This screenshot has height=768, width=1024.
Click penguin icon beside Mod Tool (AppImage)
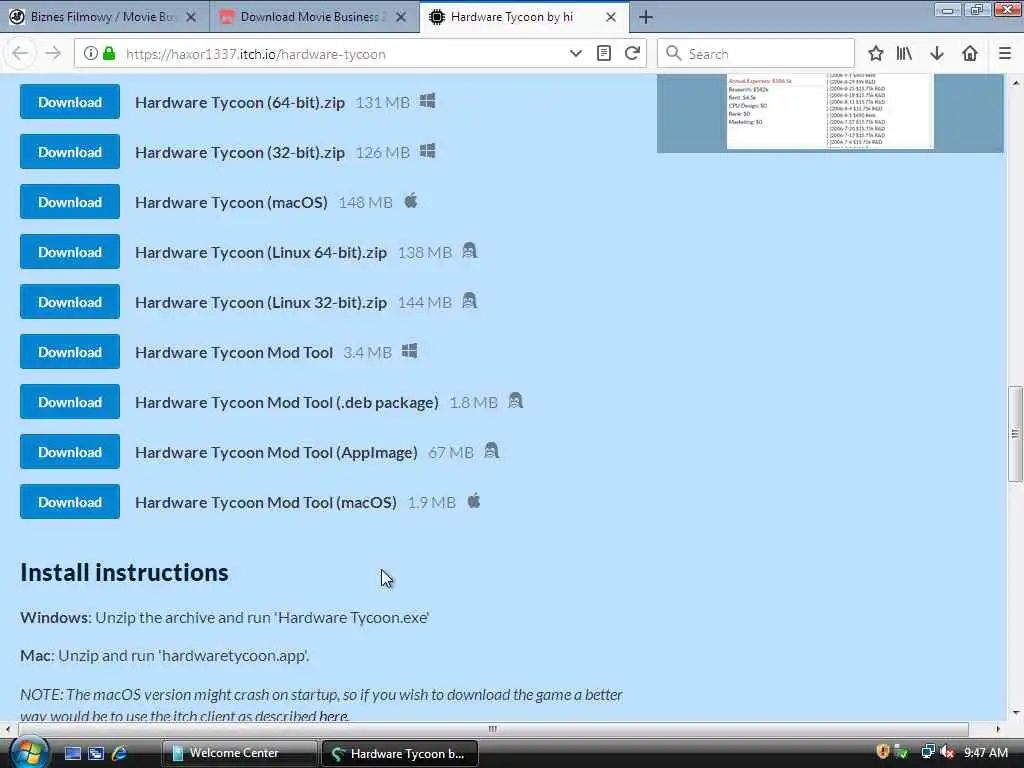[492, 451]
